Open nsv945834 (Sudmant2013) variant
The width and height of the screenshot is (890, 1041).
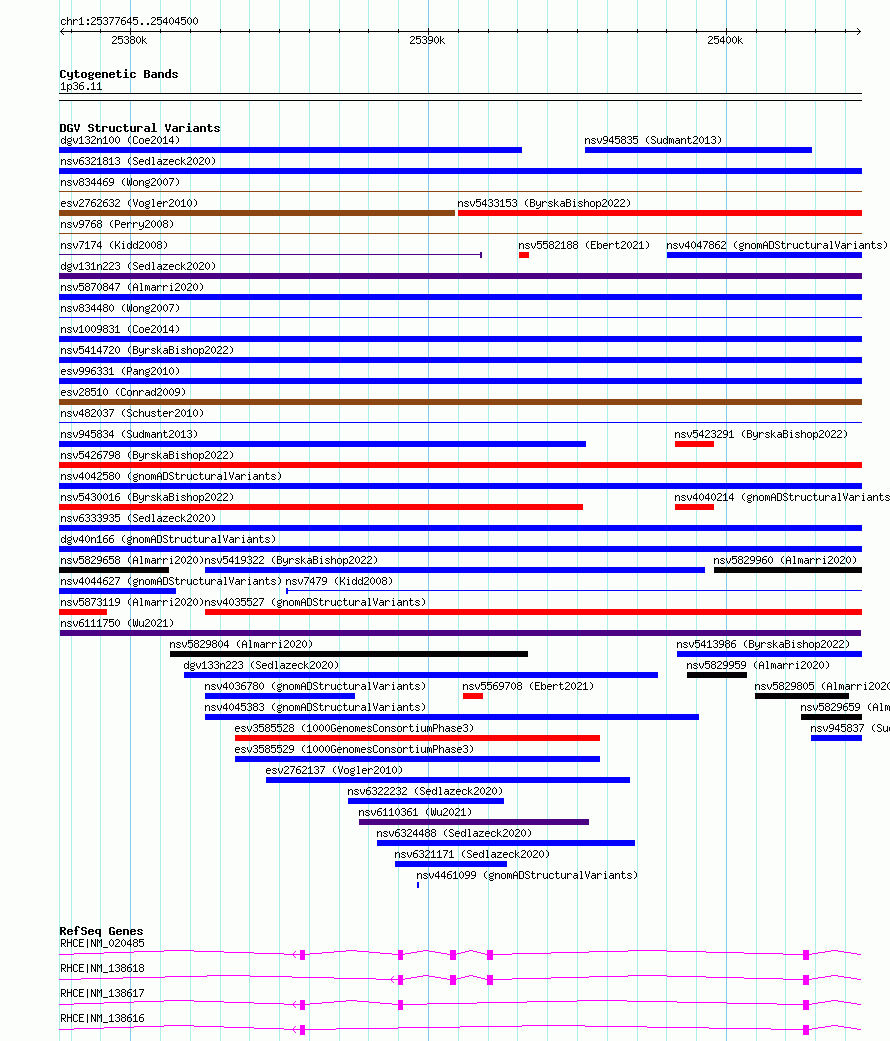pos(323,444)
